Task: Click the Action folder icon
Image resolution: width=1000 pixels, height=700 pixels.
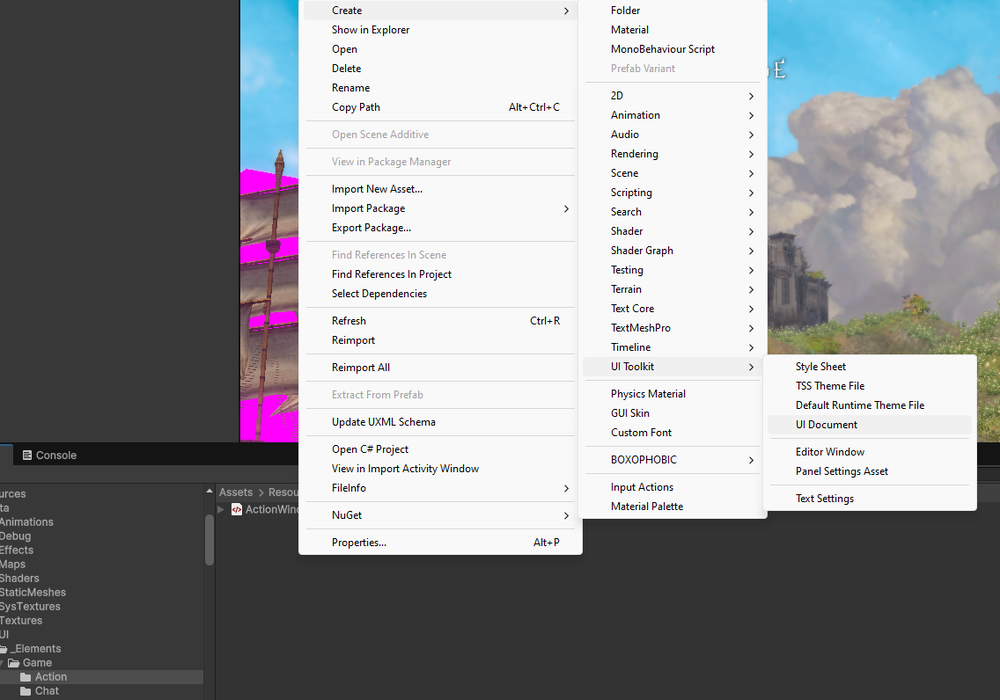Action: click(26, 677)
